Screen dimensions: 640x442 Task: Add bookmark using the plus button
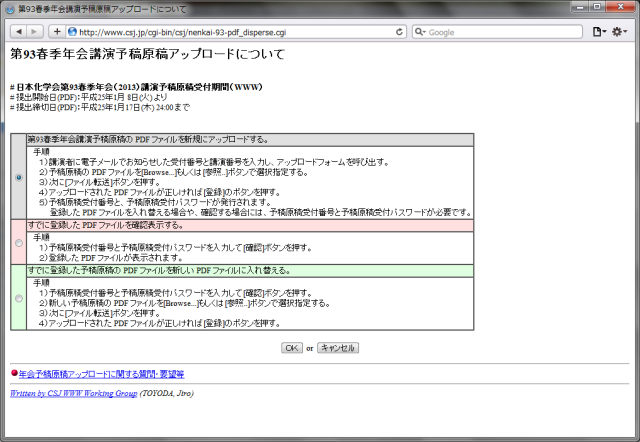click(57, 31)
